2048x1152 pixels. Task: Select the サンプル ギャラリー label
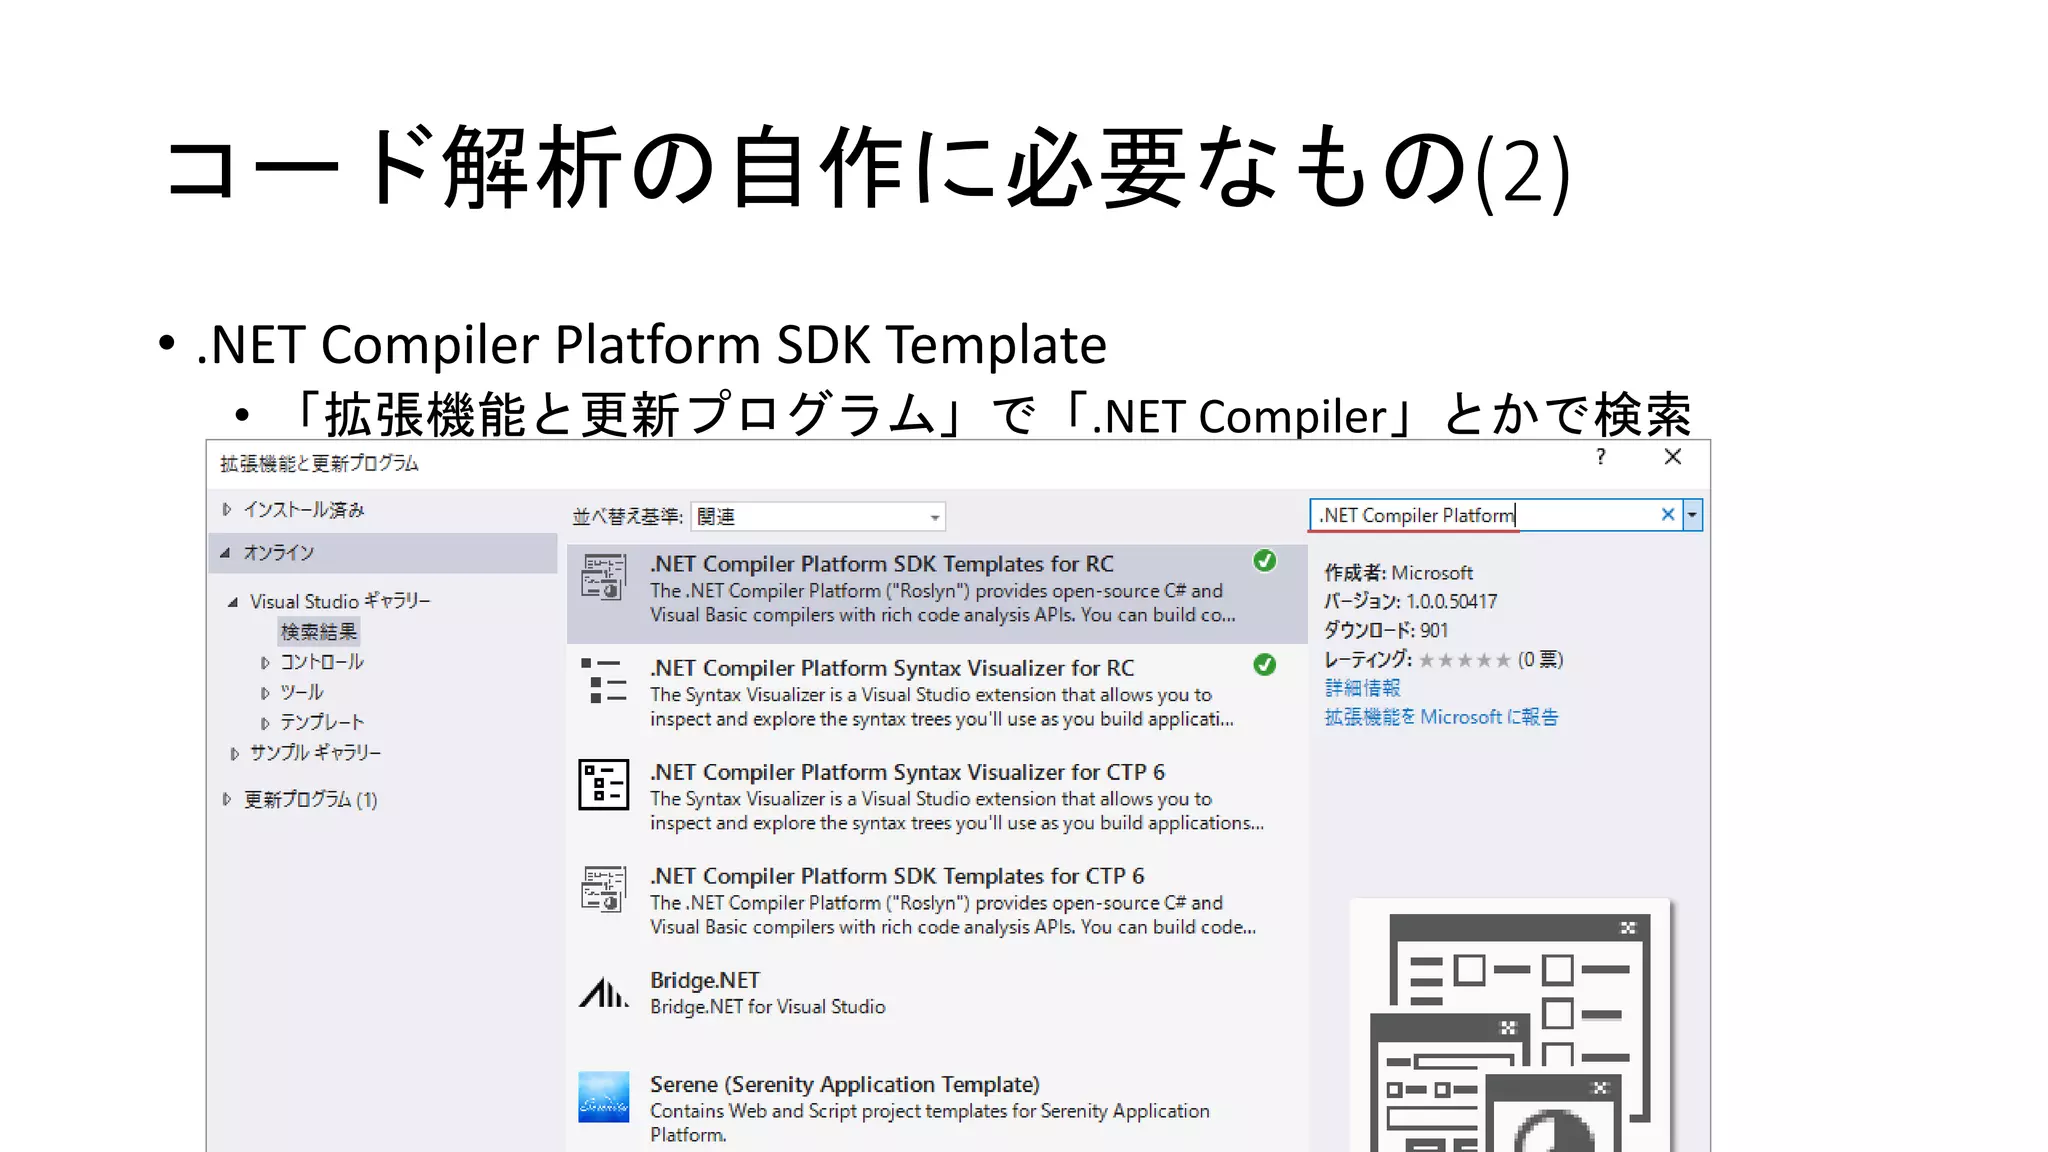315,752
